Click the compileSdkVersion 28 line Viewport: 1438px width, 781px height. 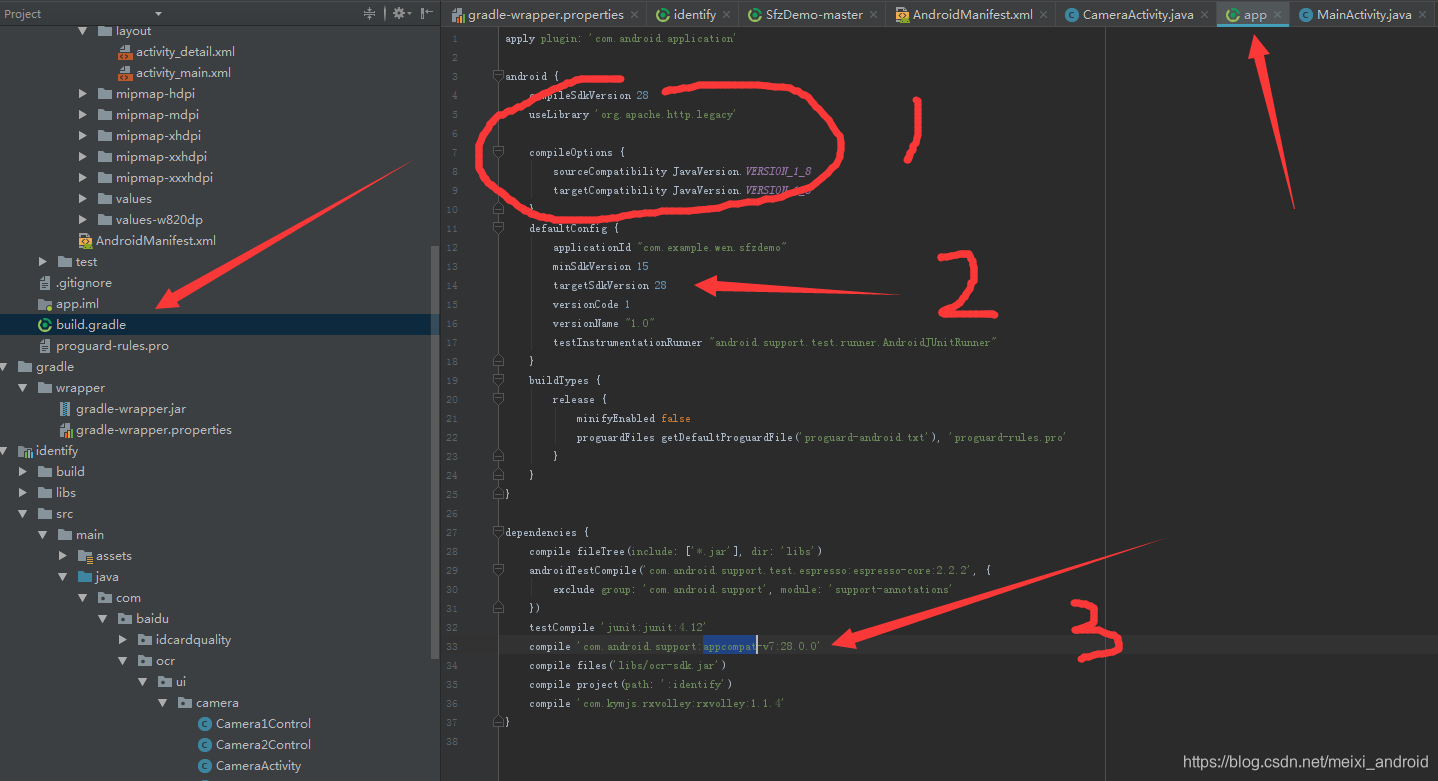click(x=589, y=95)
